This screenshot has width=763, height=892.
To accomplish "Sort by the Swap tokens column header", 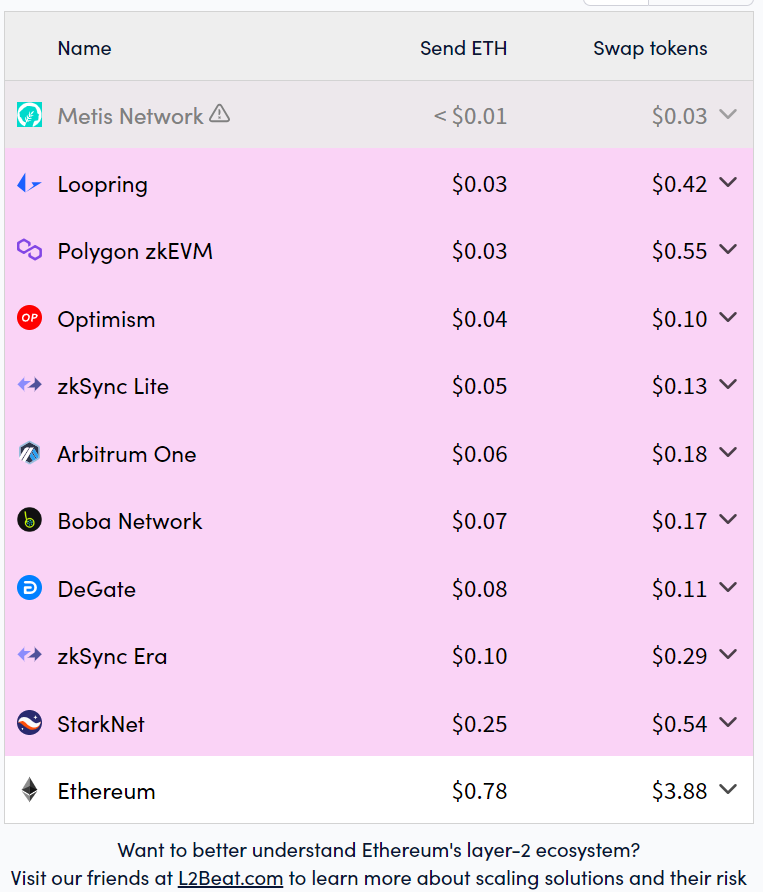I will (650, 49).
